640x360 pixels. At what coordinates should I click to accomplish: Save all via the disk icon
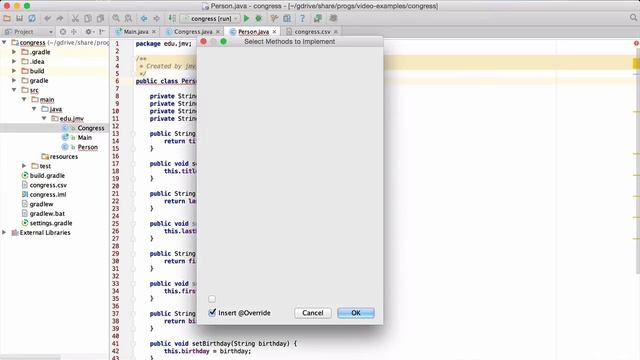(19, 18)
